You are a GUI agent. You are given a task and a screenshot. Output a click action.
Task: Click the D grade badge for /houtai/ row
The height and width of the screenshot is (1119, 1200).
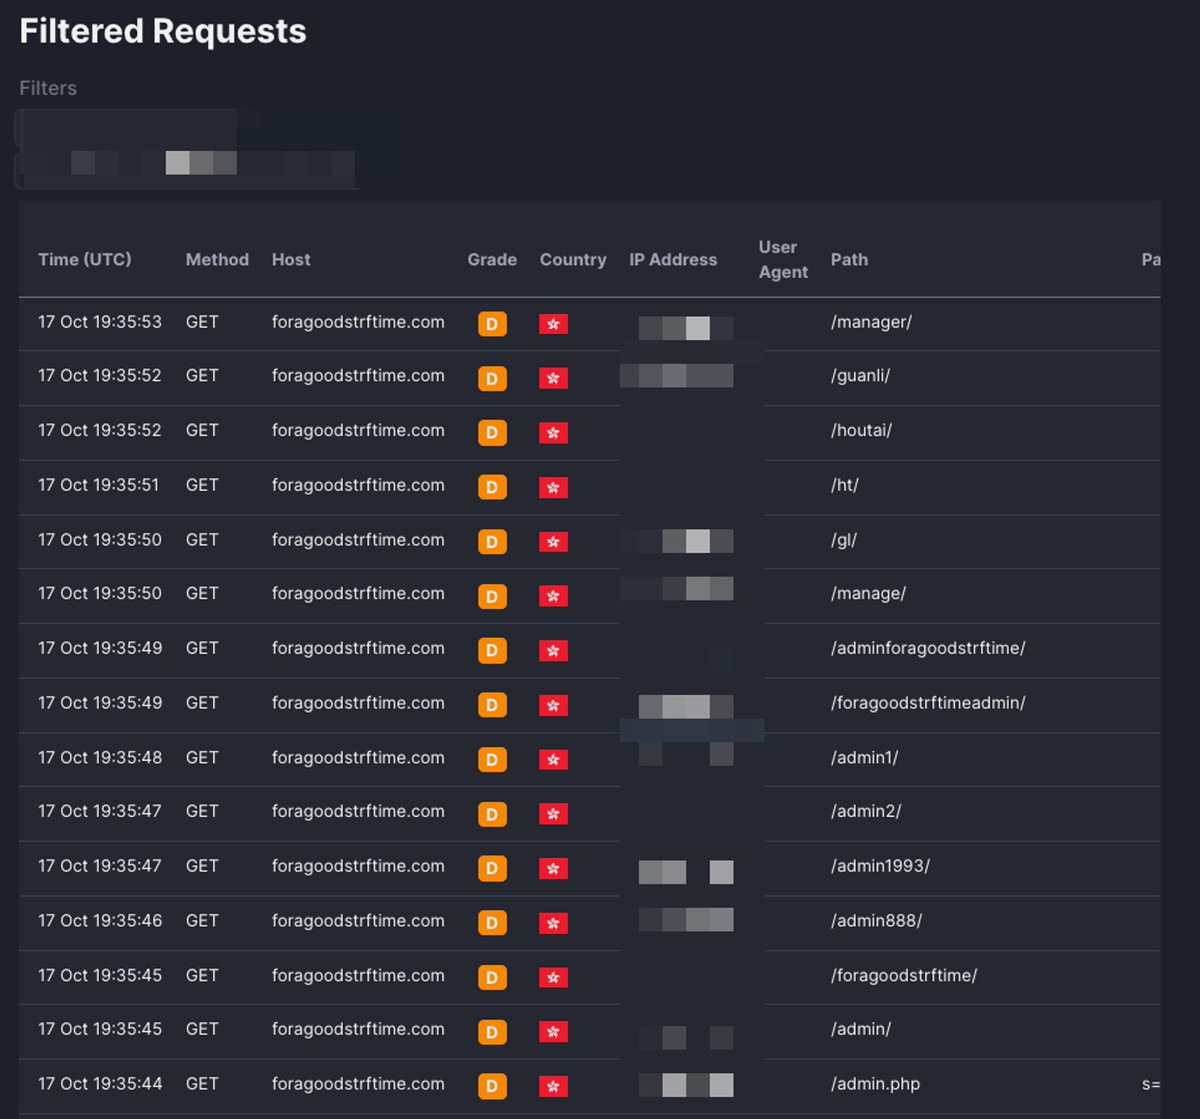coord(492,433)
